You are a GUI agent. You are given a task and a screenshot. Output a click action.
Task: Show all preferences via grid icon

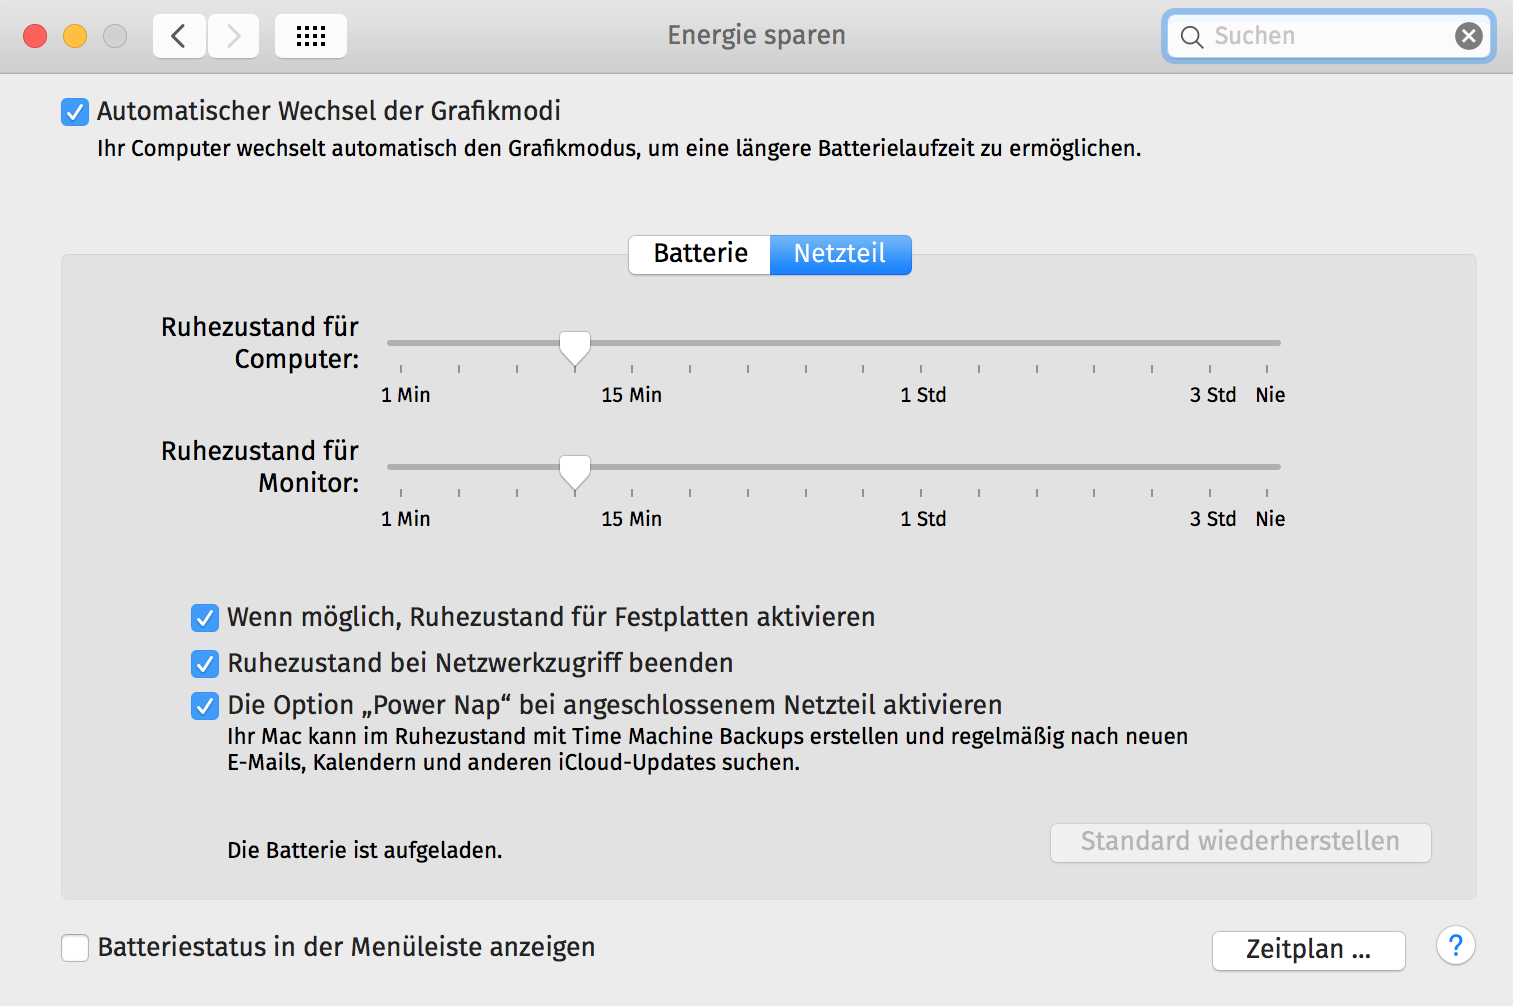point(311,36)
